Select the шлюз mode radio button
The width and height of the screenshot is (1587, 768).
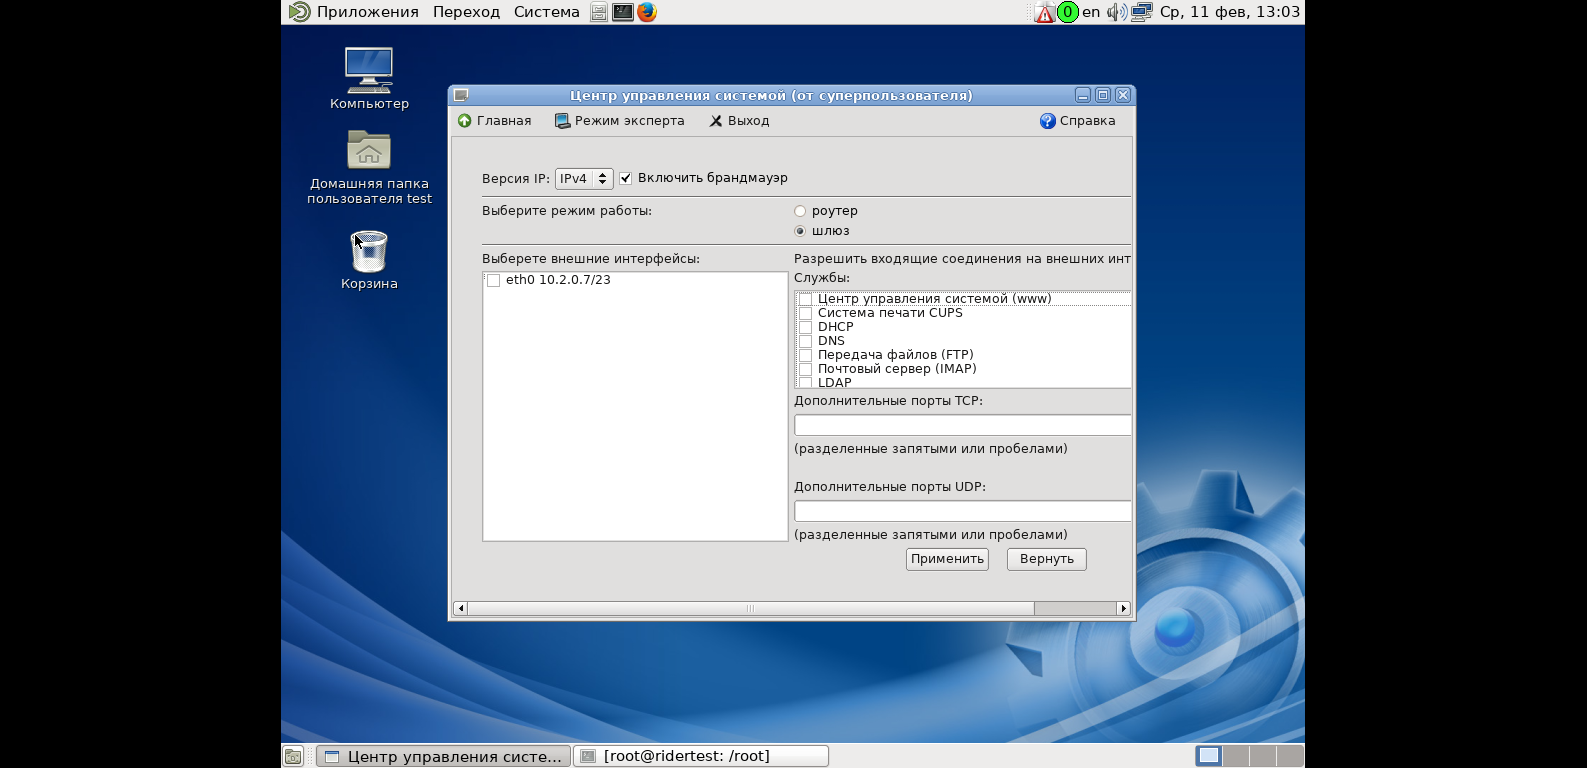coord(800,231)
